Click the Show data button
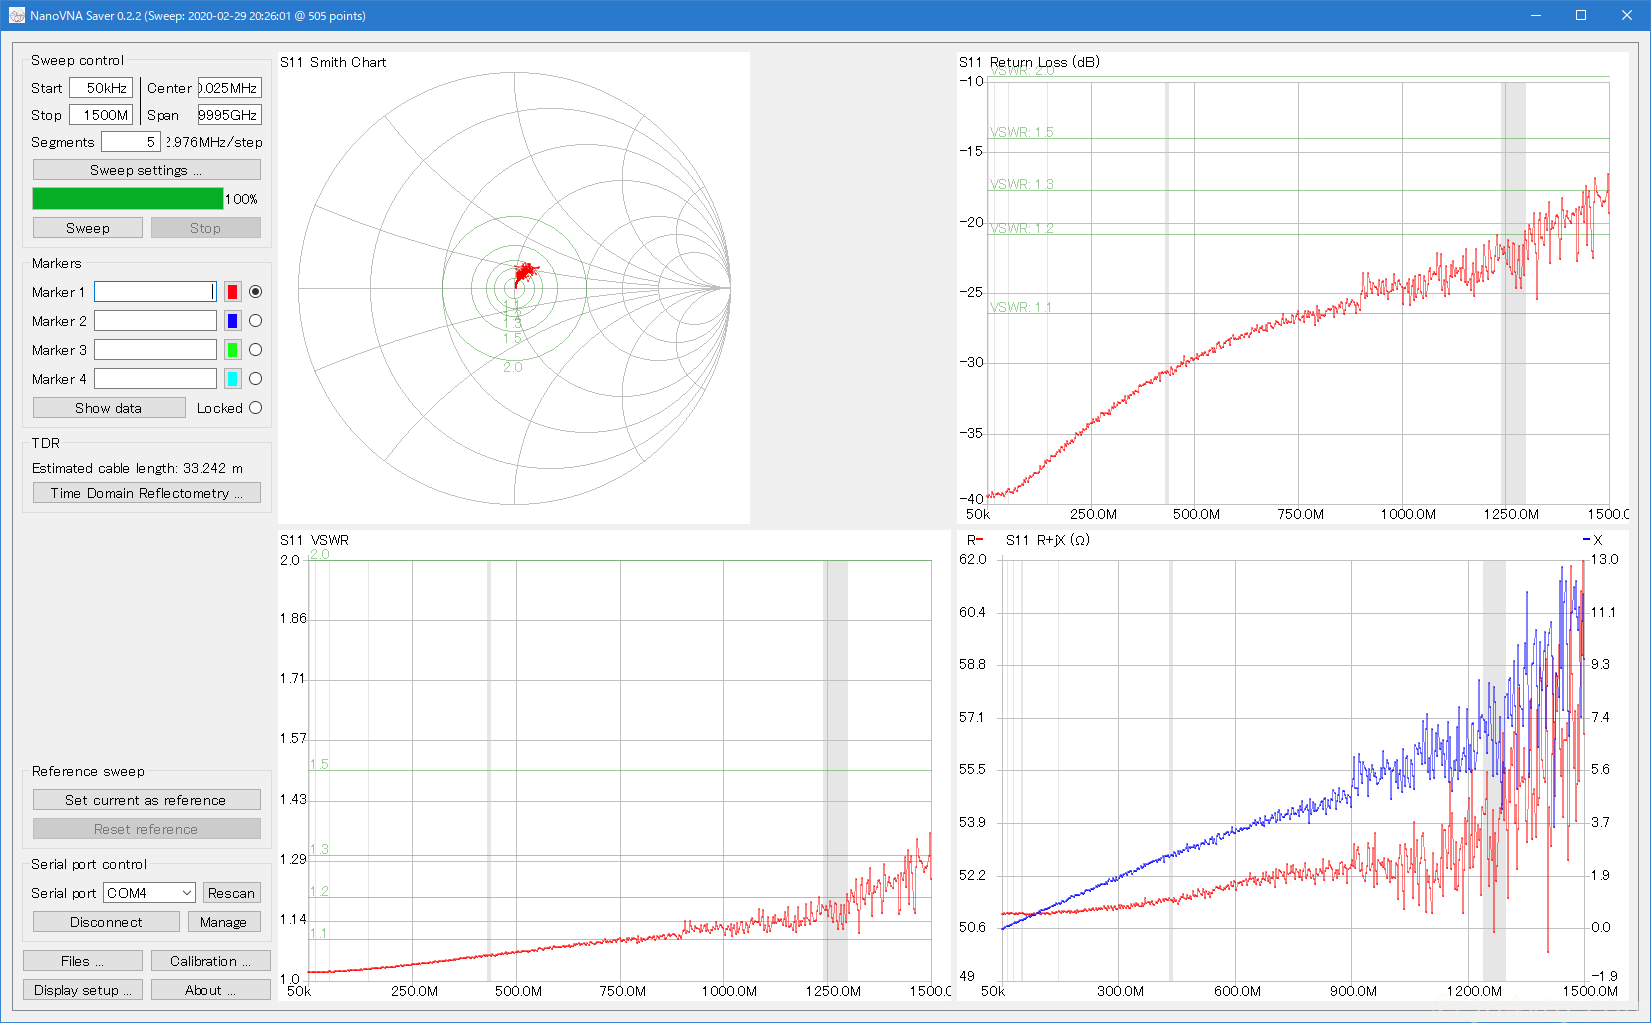Screen dimensions: 1651x1023 tap(109, 408)
